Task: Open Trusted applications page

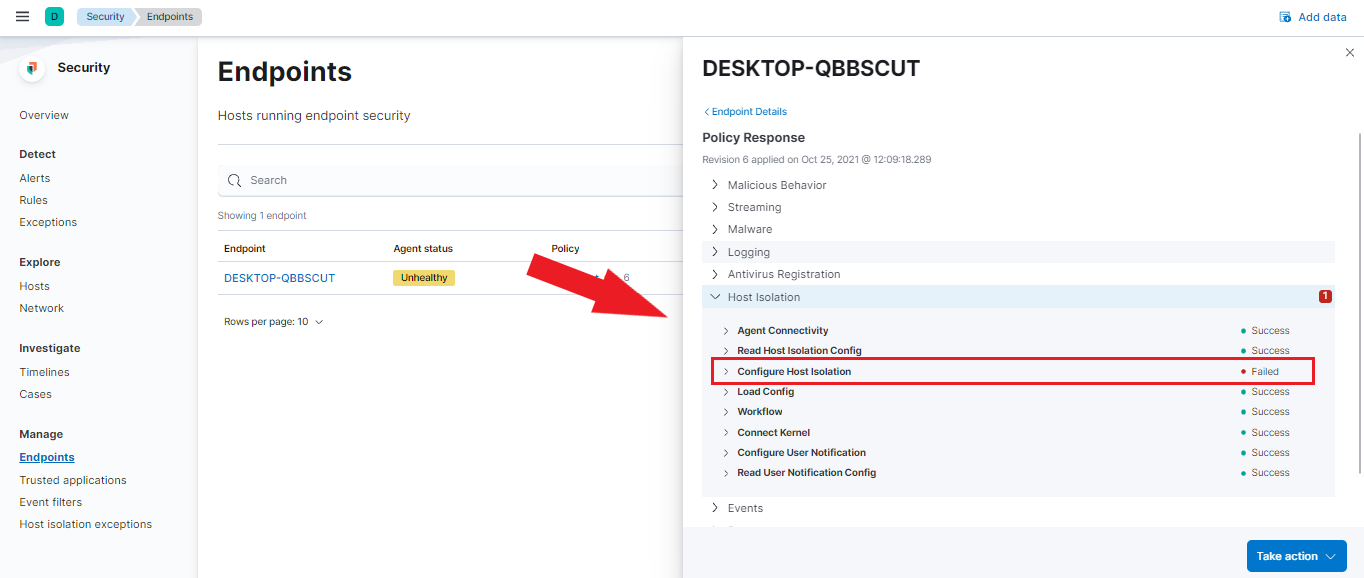Action: [73, 480]
